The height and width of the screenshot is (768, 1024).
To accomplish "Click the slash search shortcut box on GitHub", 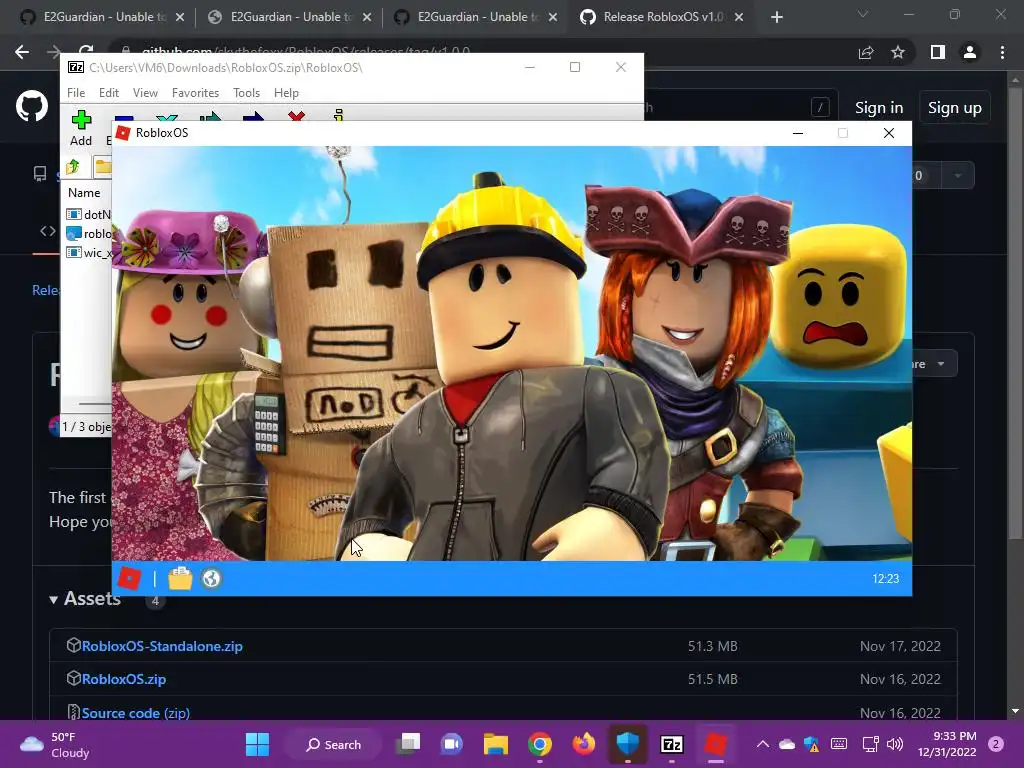I will [820, 107].
